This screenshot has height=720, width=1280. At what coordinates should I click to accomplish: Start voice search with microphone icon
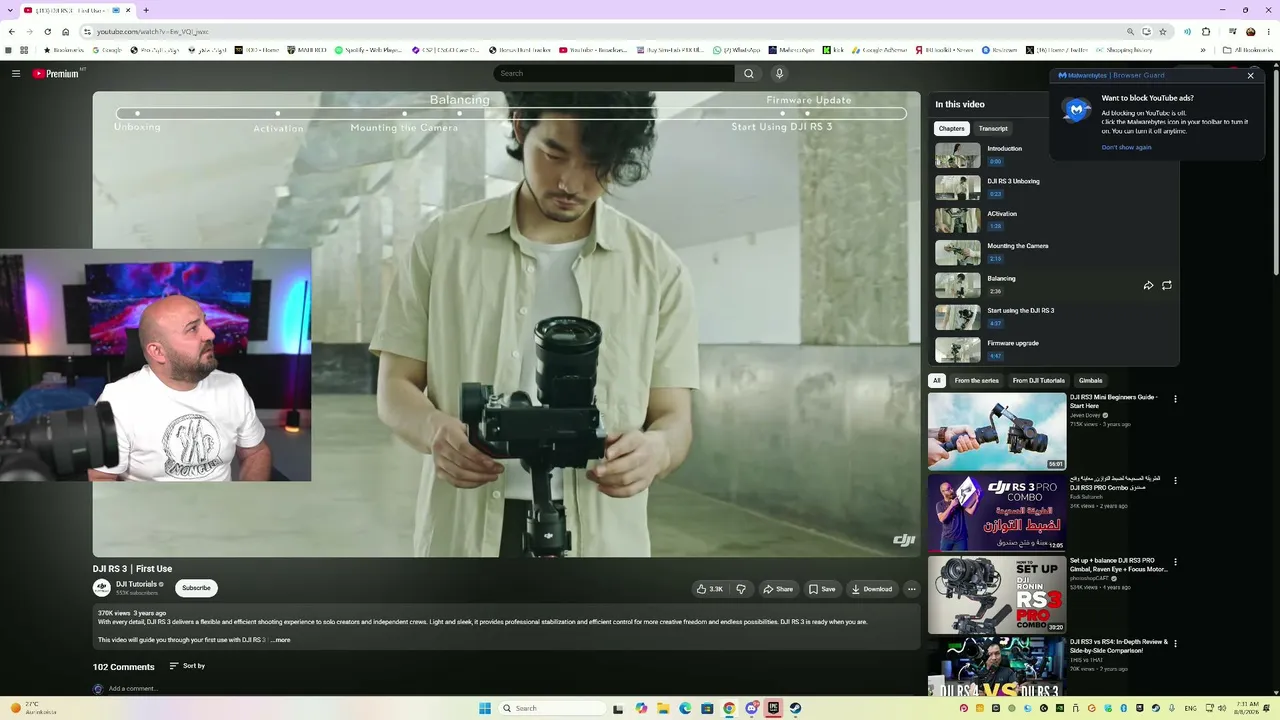[x=779, y=73]
